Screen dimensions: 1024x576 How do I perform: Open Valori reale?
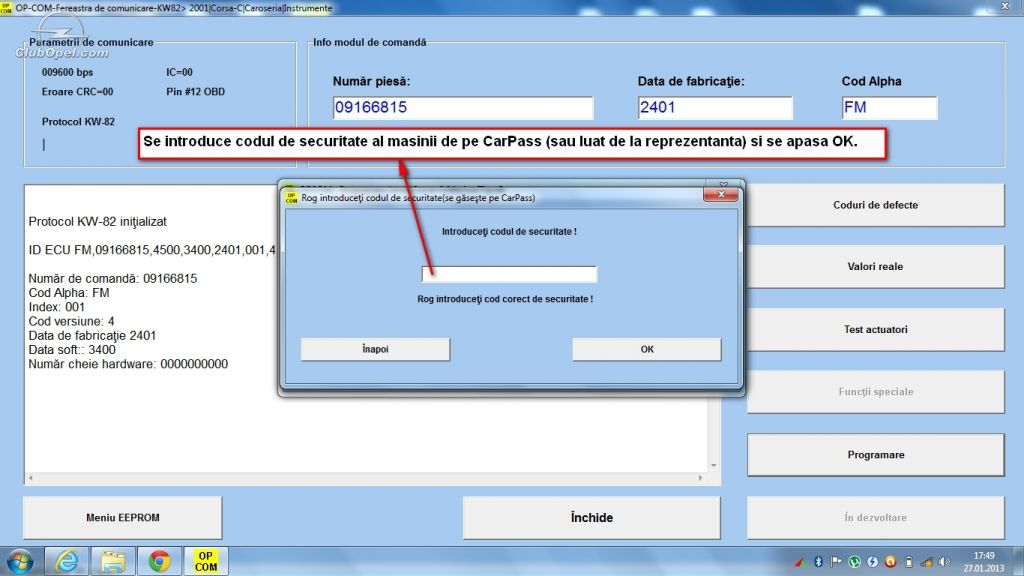pyautogui.click(x=876, y=266)
